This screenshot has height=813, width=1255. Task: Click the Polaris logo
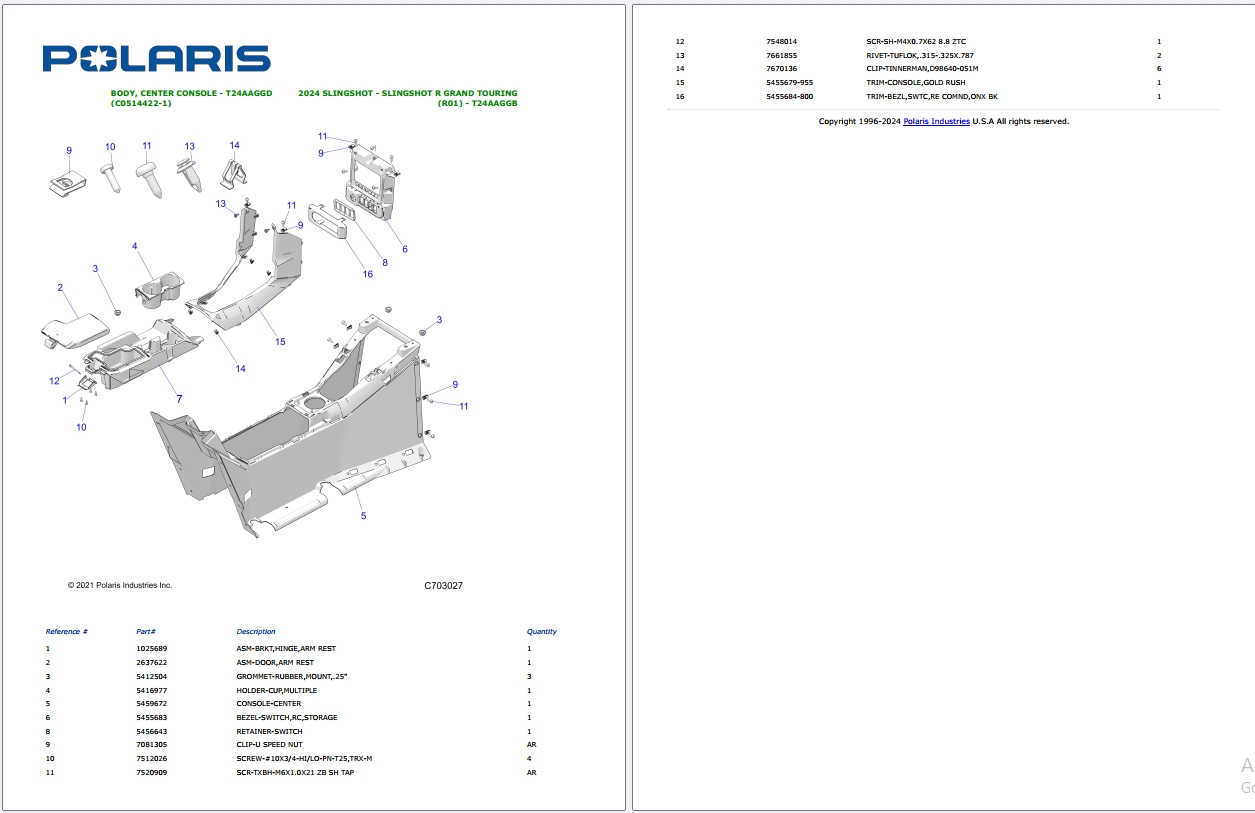pos(156,59)
